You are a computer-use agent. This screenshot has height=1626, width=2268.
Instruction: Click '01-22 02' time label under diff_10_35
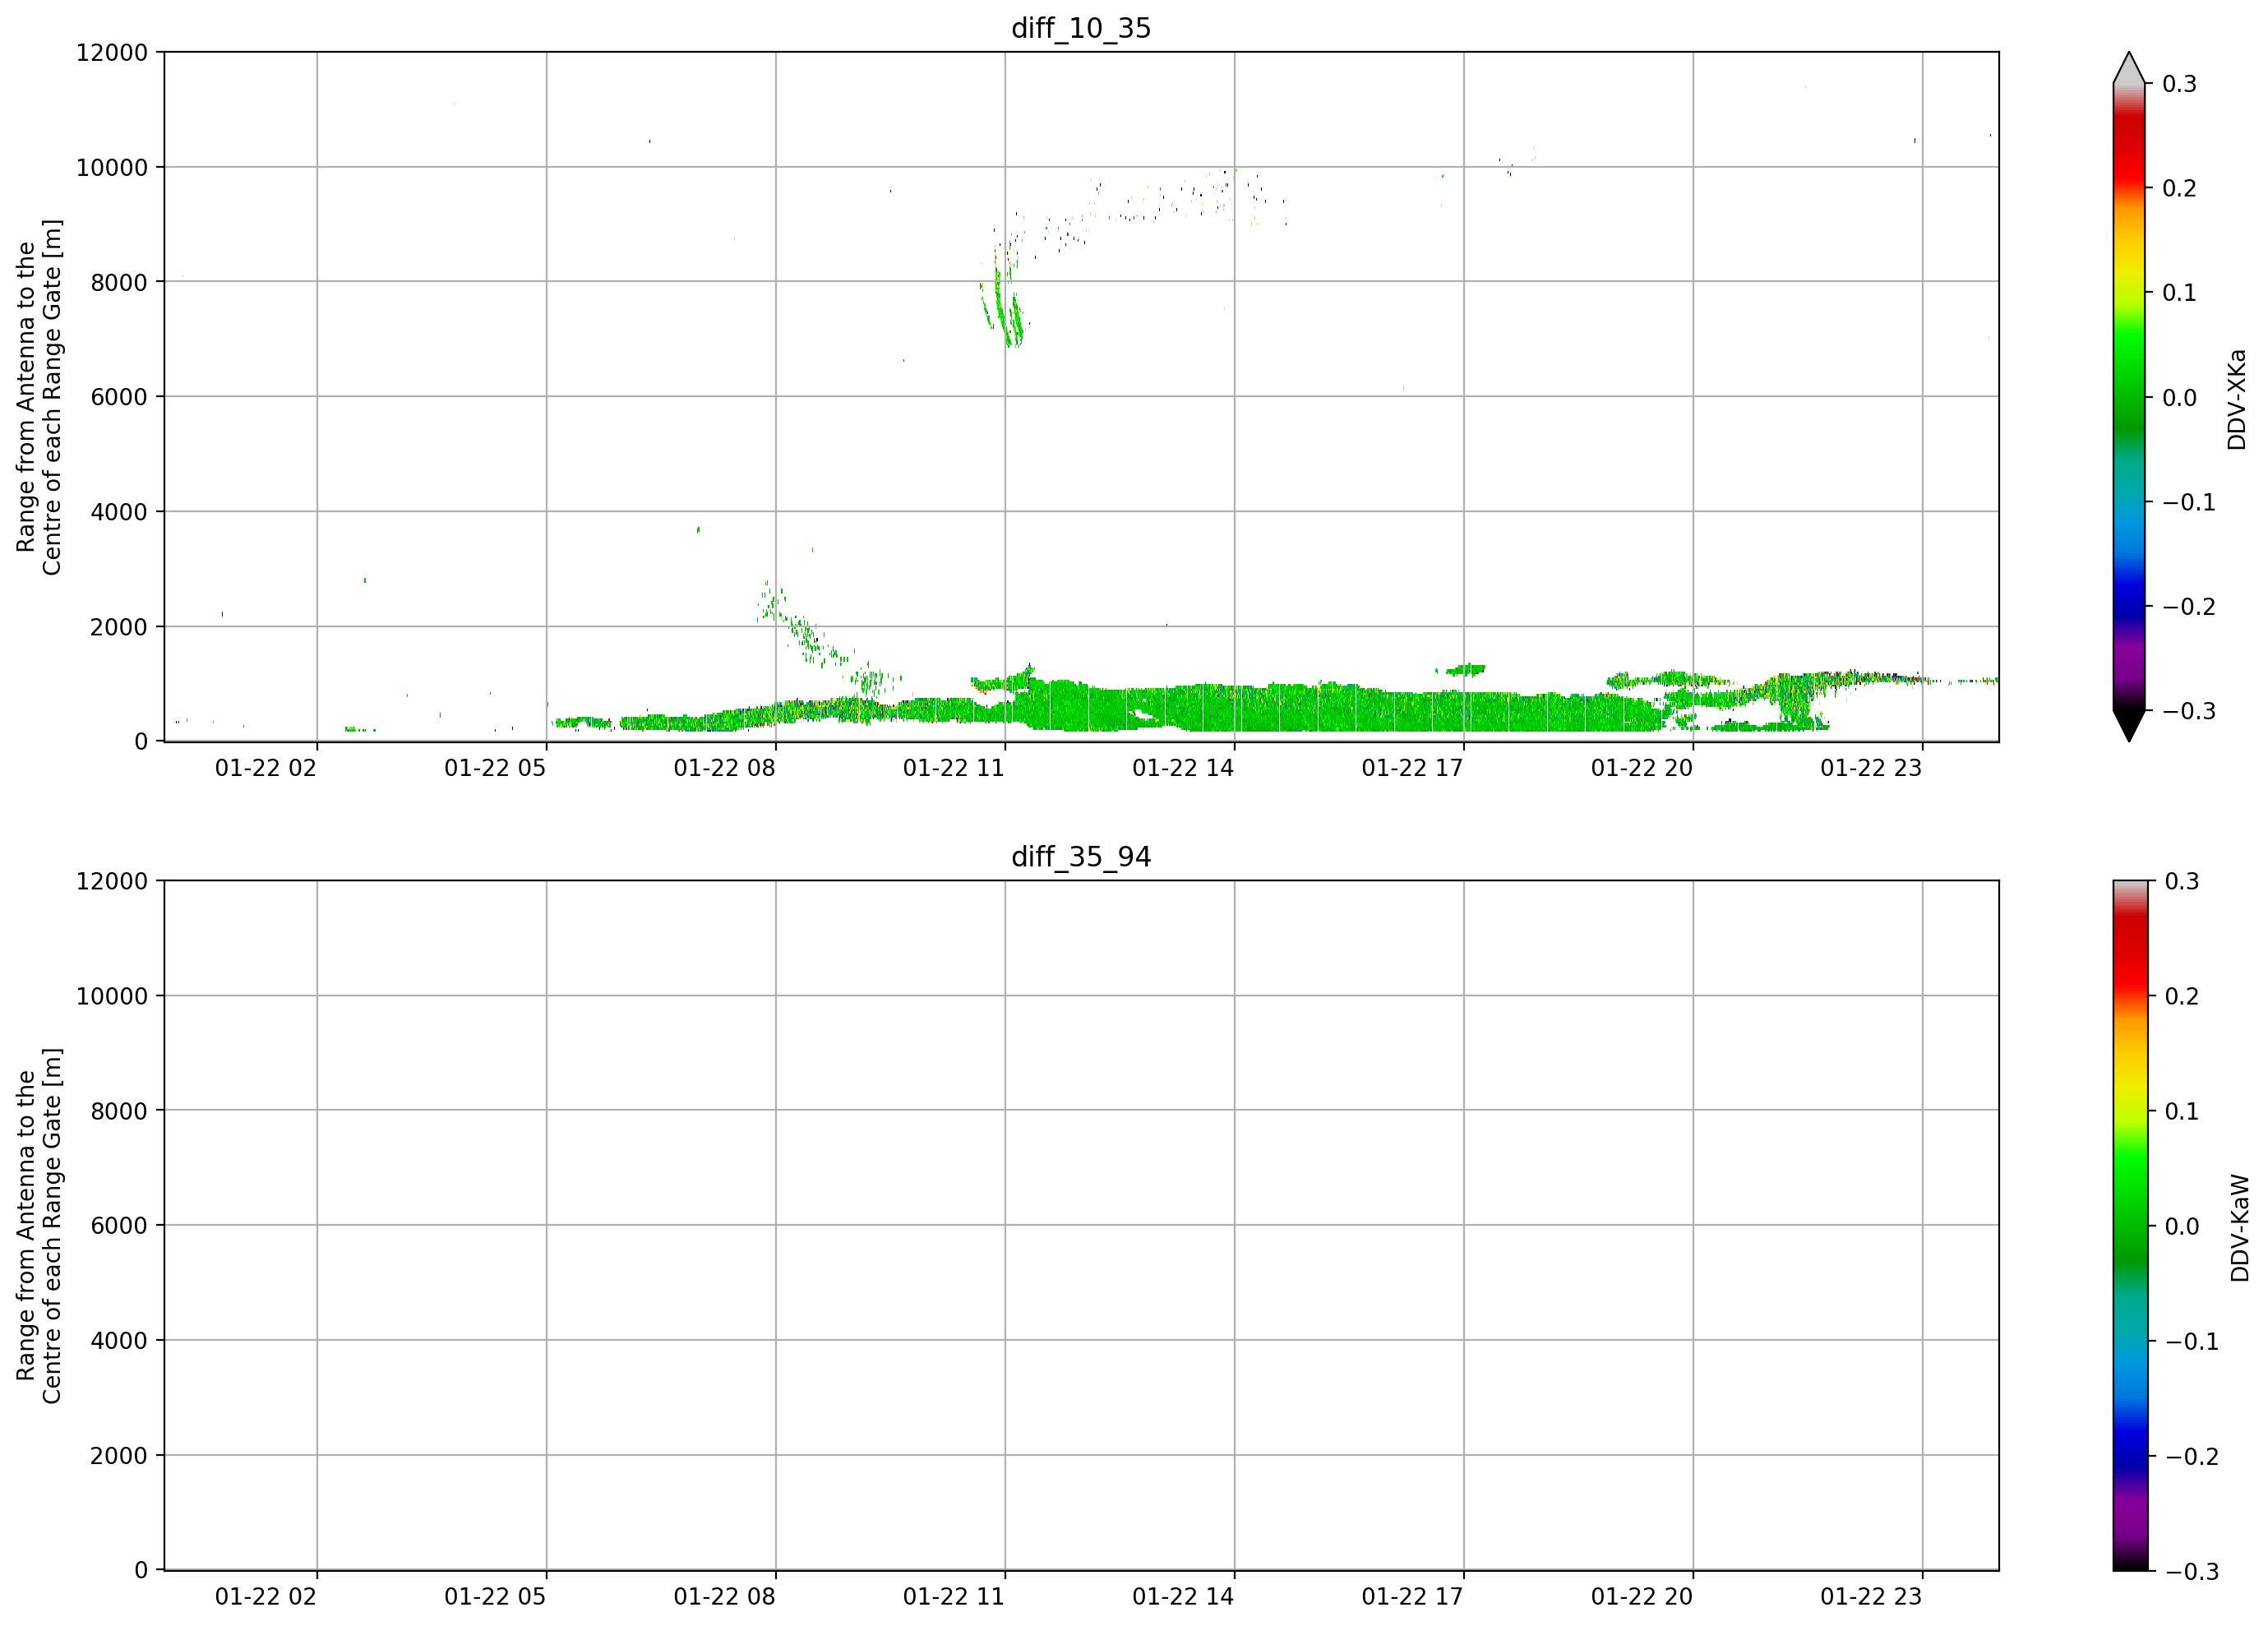[x=266, y=768]
